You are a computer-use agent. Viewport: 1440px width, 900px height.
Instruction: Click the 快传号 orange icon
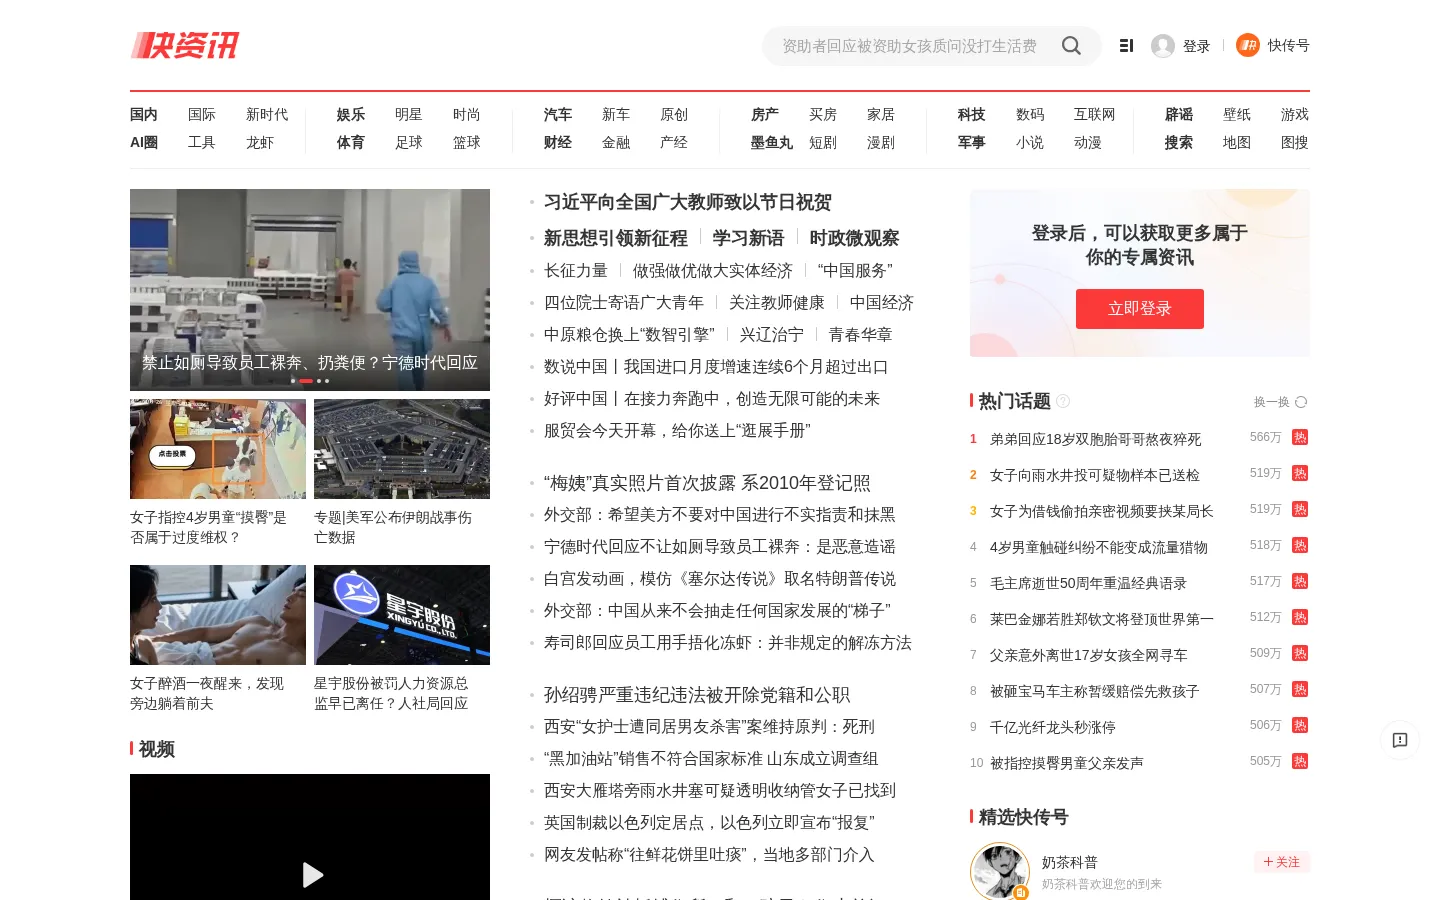[x=1248, y=45]
